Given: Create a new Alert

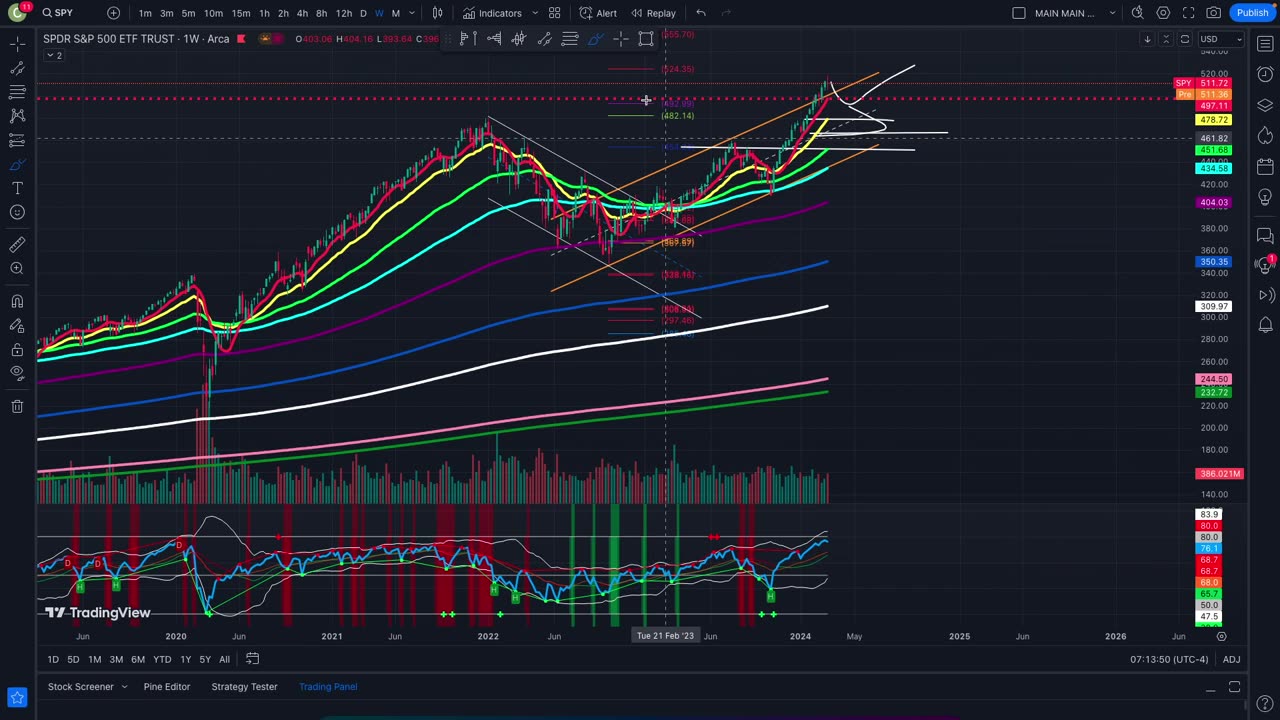Looking at the screenshot, I should pyautogui.click(x=597, y=13).
